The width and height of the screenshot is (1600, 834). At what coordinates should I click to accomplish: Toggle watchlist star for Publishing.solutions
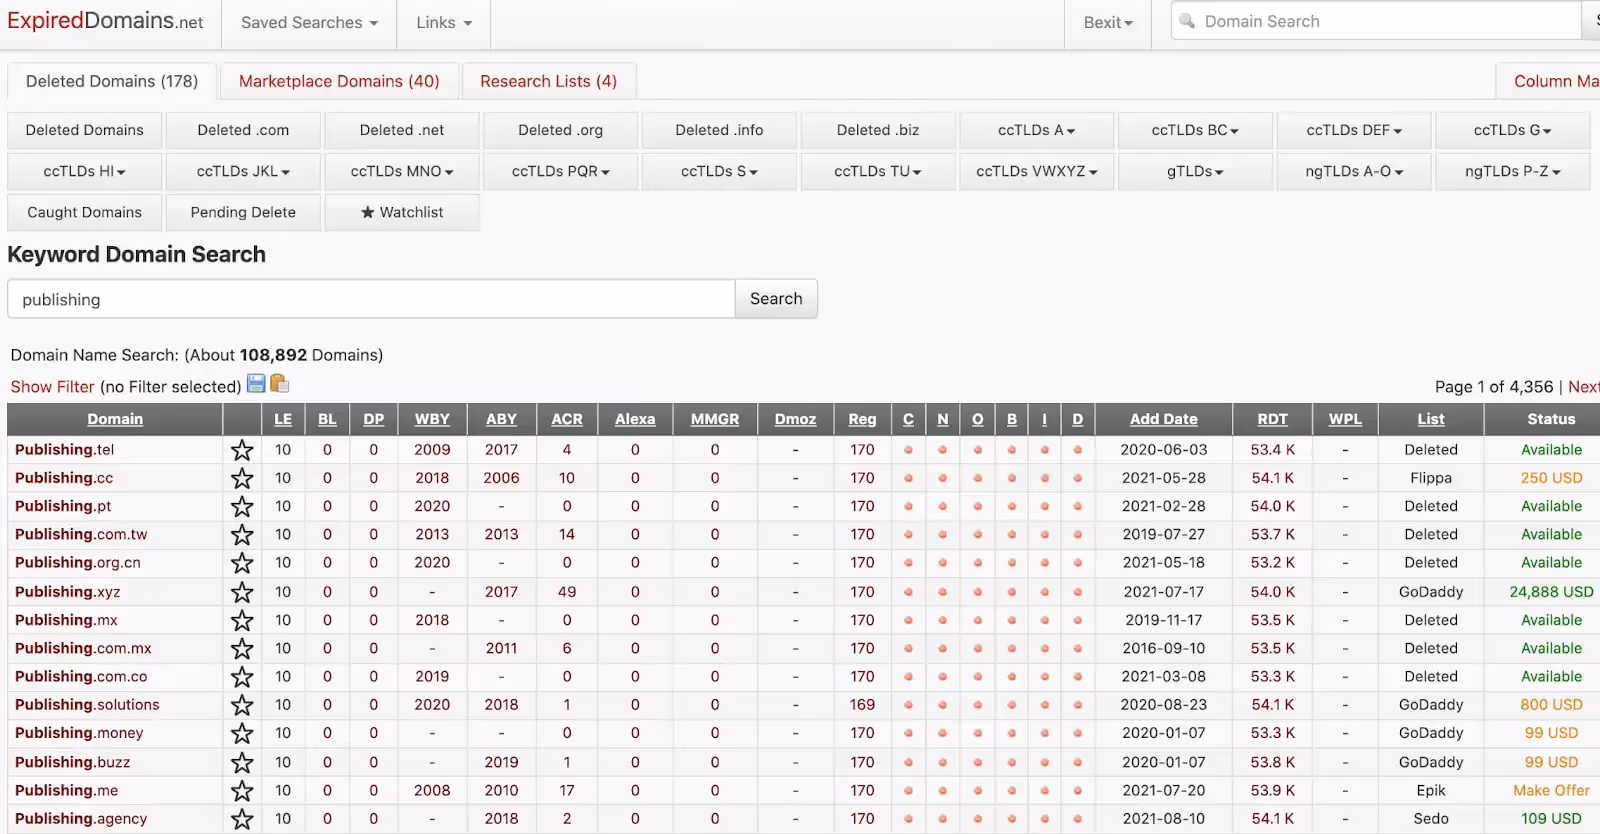242,705
